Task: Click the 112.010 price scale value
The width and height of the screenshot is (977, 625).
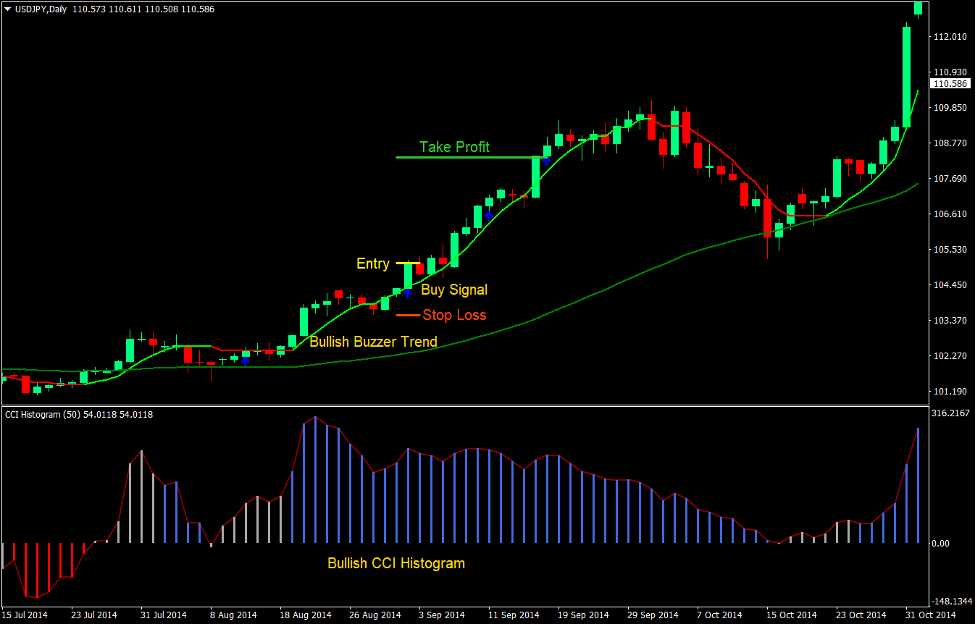Action: (x=949, y=38)
